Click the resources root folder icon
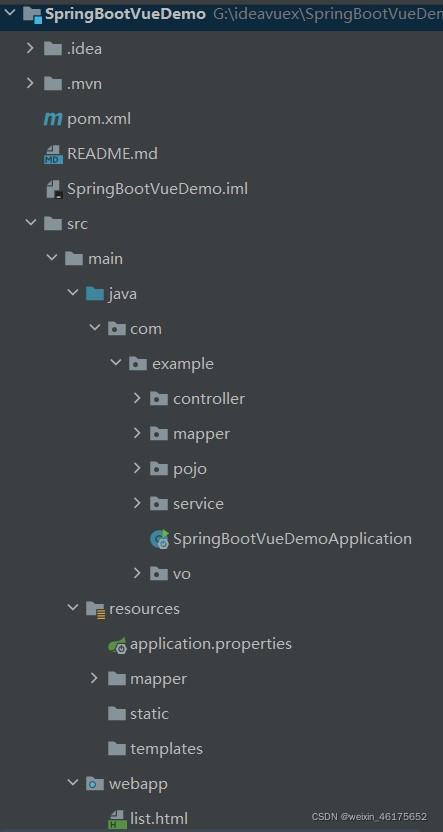This screenshot has height=832, width=443. (95, 609)
